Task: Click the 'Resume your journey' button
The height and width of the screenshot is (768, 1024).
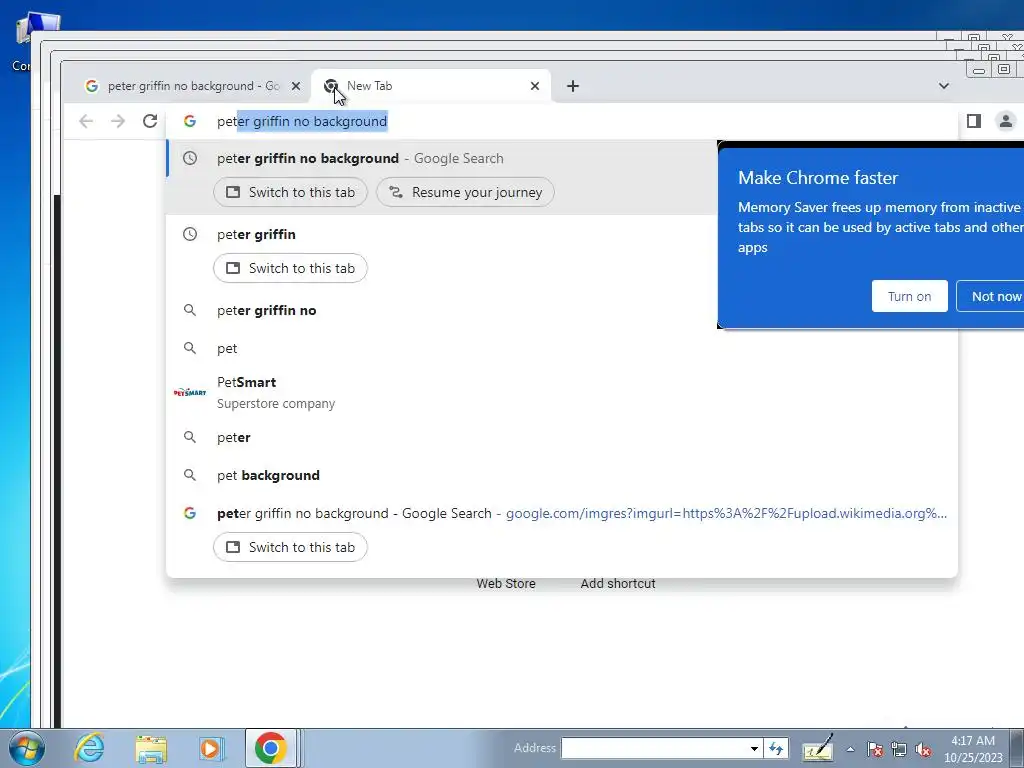Action: 465,193
